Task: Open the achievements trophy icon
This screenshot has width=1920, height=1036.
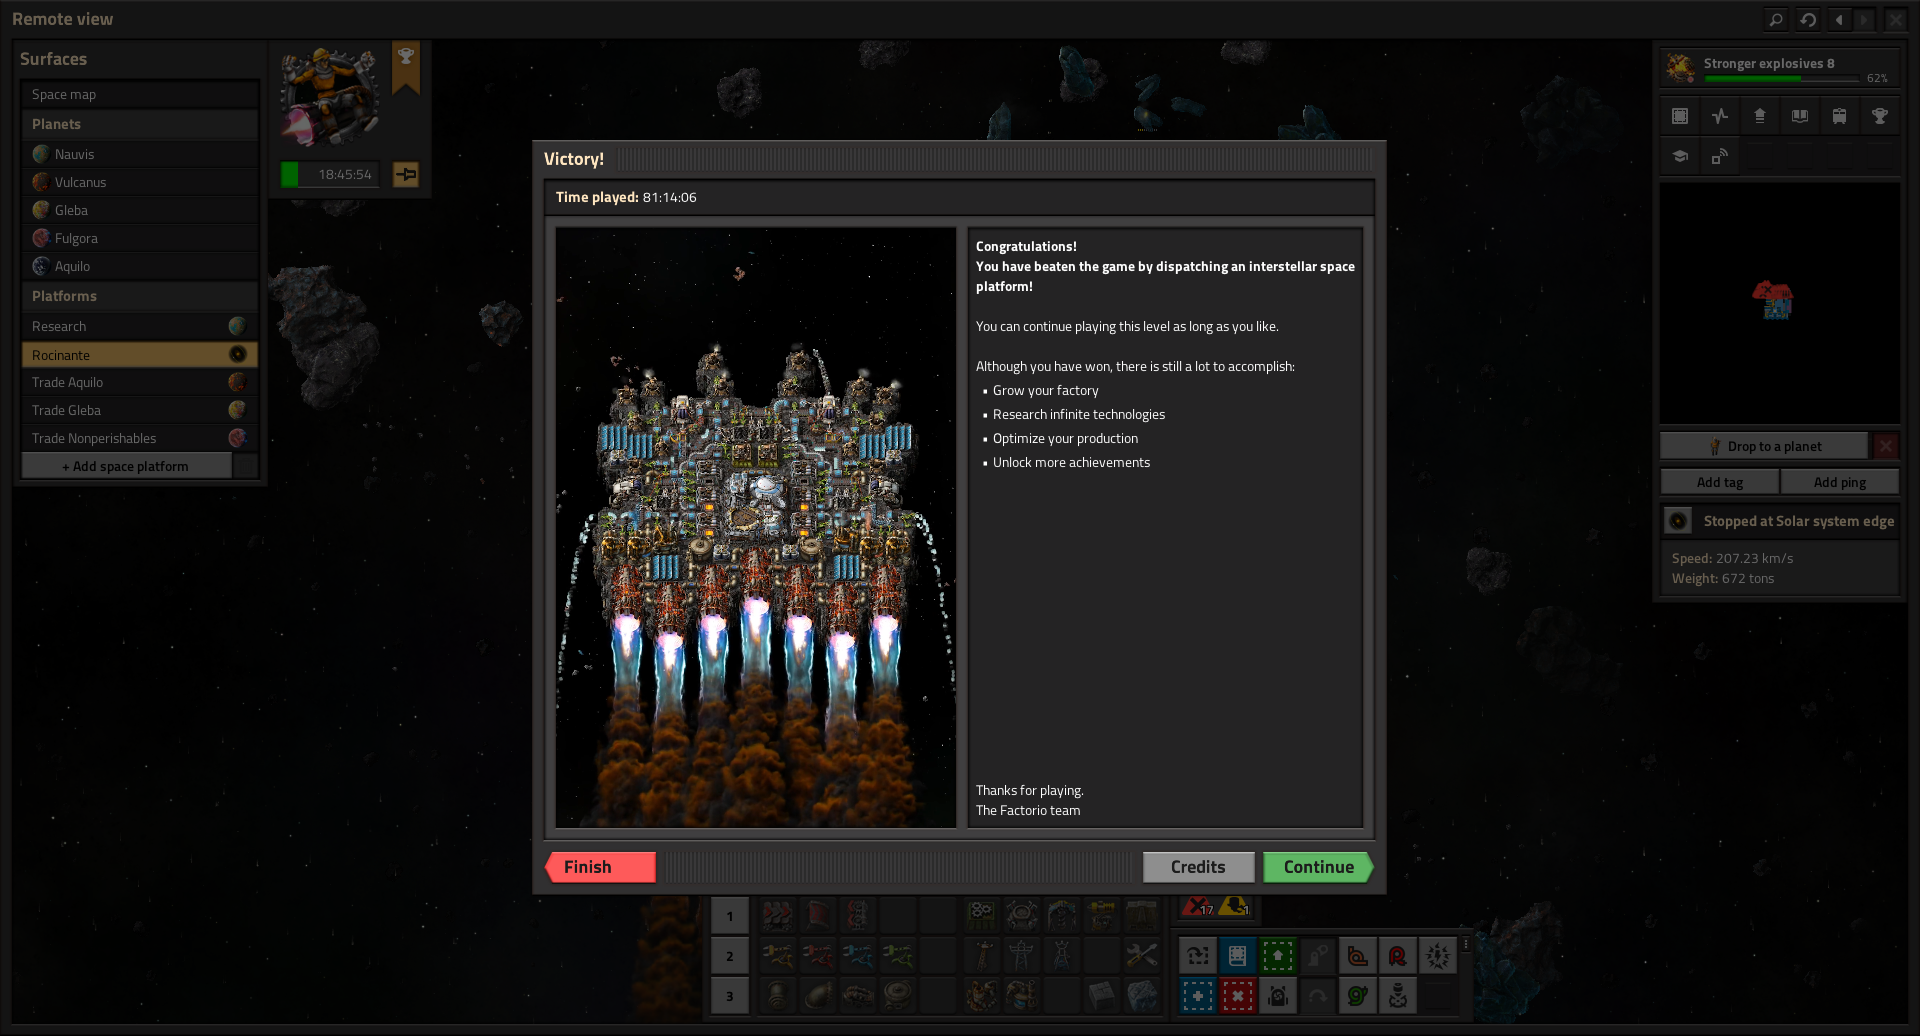Action: (x=1879, y=116)
